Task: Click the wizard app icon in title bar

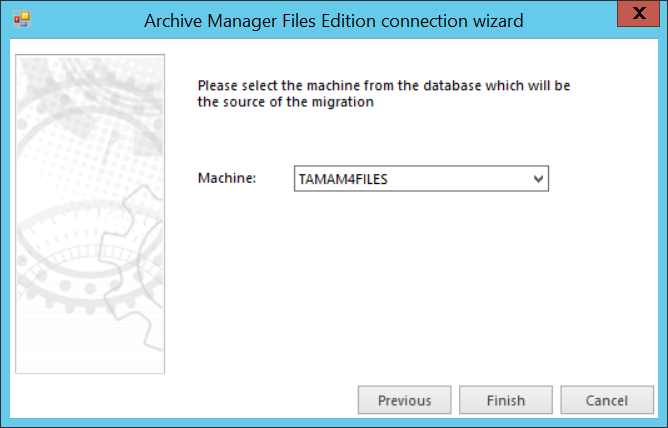Action: pos(21,20)
